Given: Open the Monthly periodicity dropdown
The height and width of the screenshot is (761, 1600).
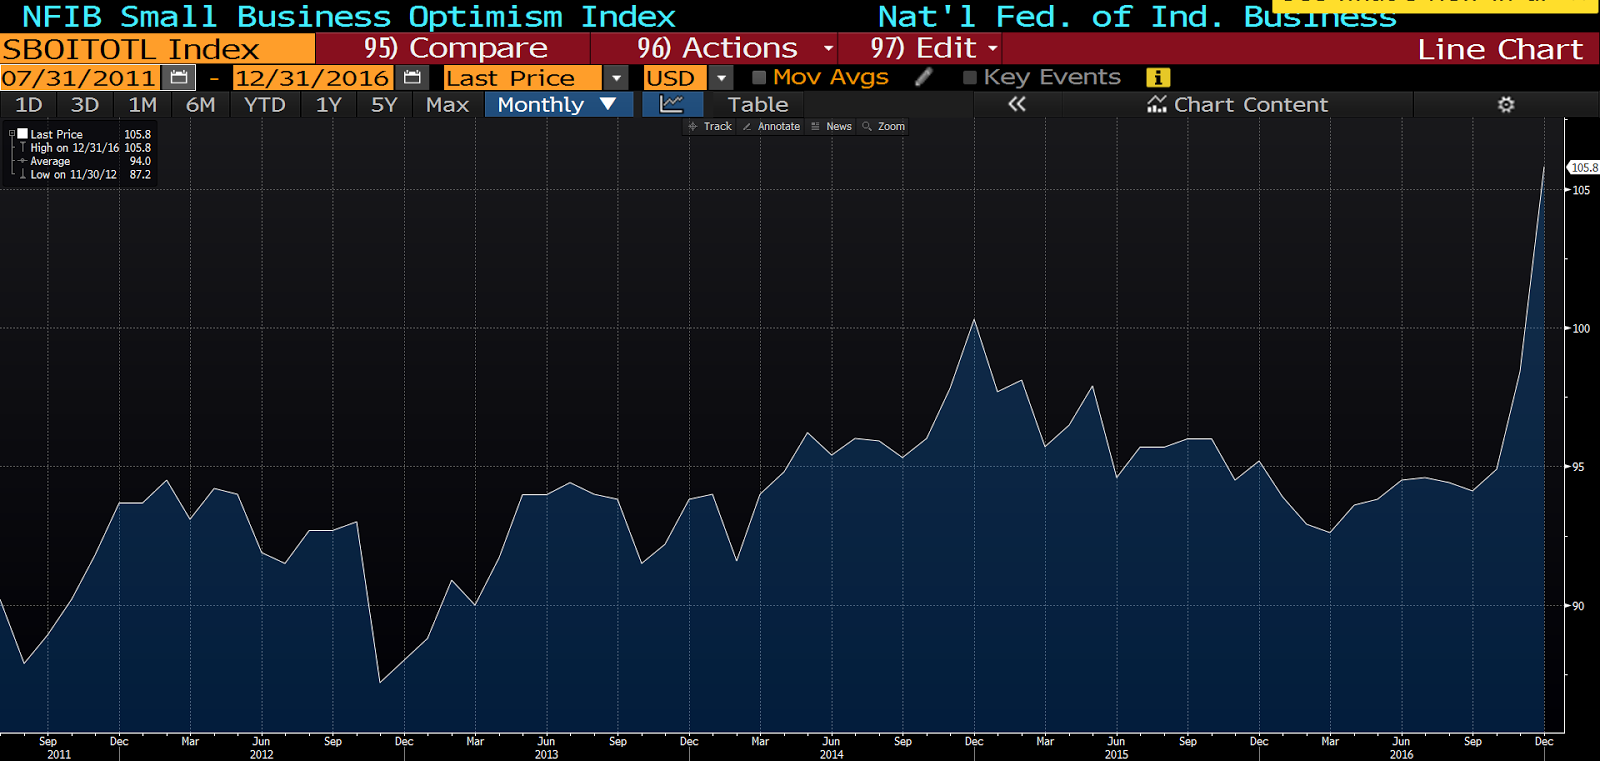Looking at the screenshot, I should (558, 104).
